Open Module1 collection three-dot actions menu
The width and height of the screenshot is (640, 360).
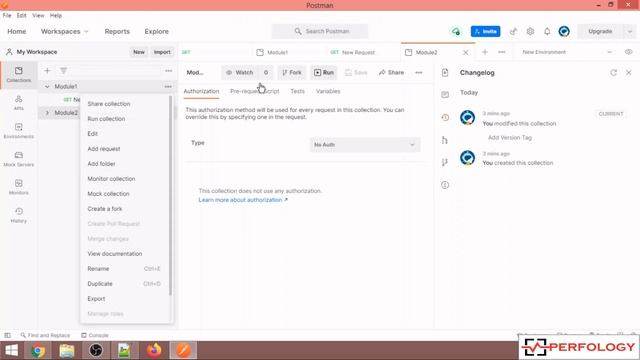pyautogui.click(x=168, y=87)
